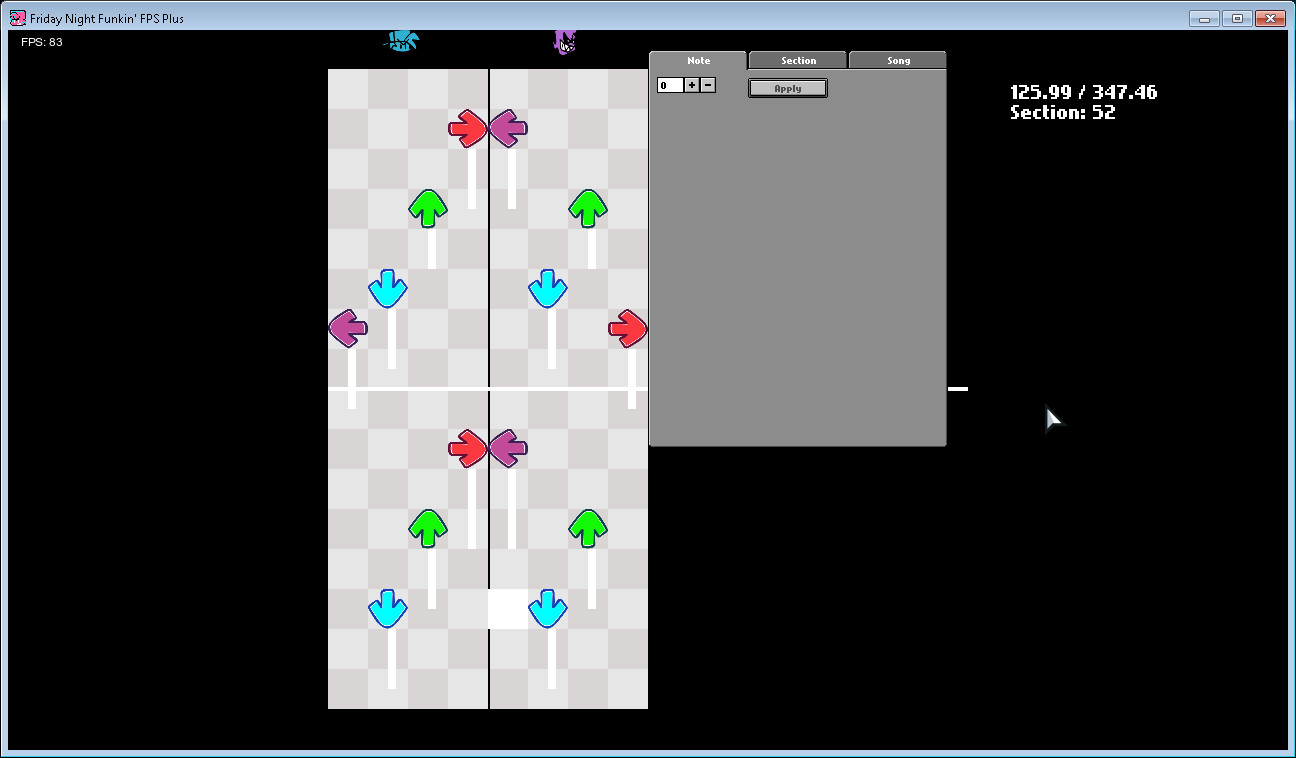Screen dimensions: 1296x758
Task: Select the red right arrow above the strum line
Action: (x=467, y=128)
